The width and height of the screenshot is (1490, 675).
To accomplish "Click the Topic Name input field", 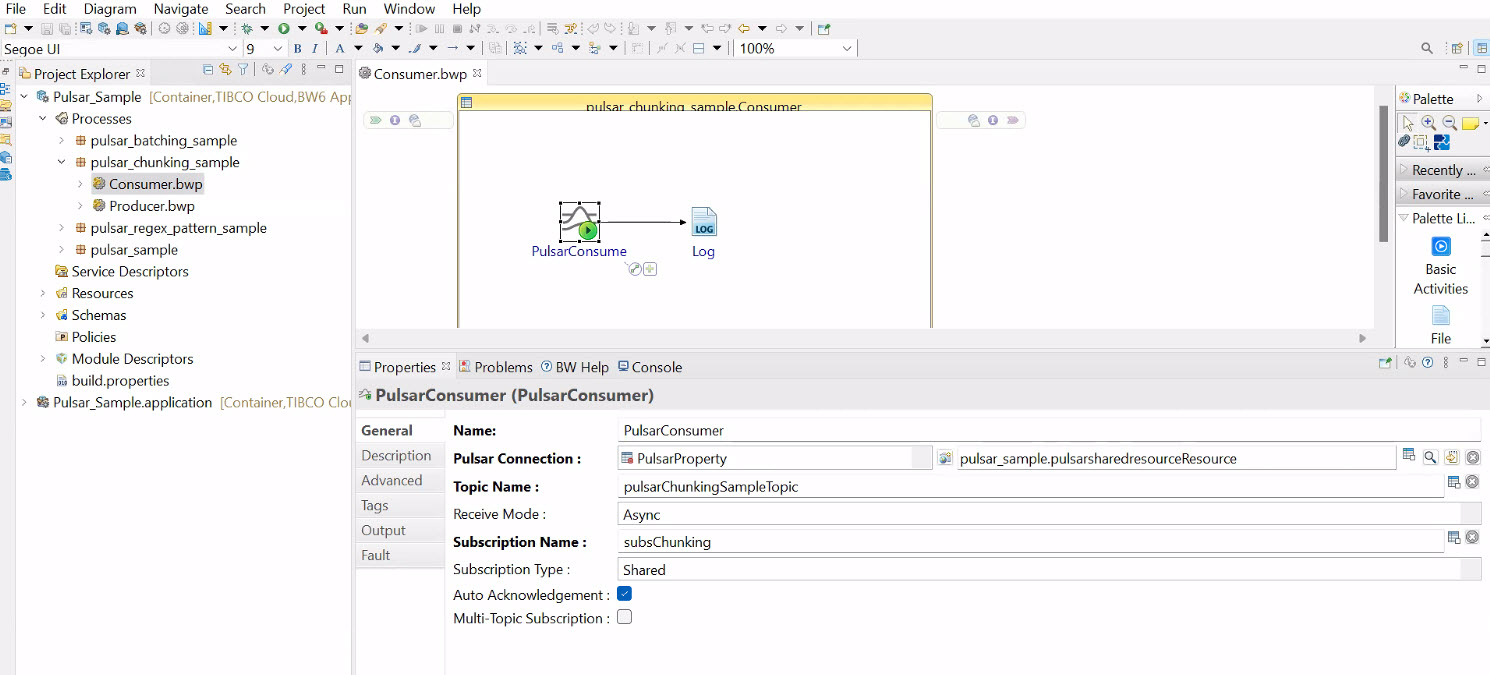I will (1030, 487).
